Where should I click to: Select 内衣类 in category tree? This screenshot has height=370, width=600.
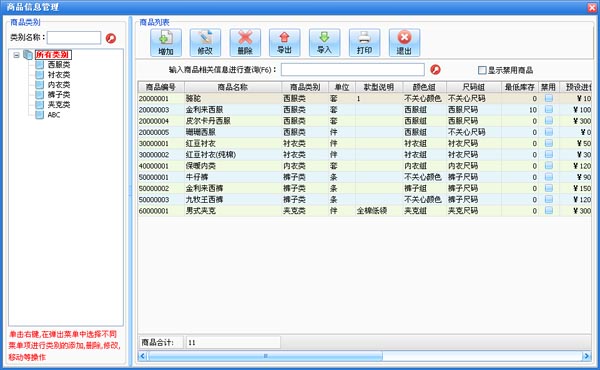[59, 85]
